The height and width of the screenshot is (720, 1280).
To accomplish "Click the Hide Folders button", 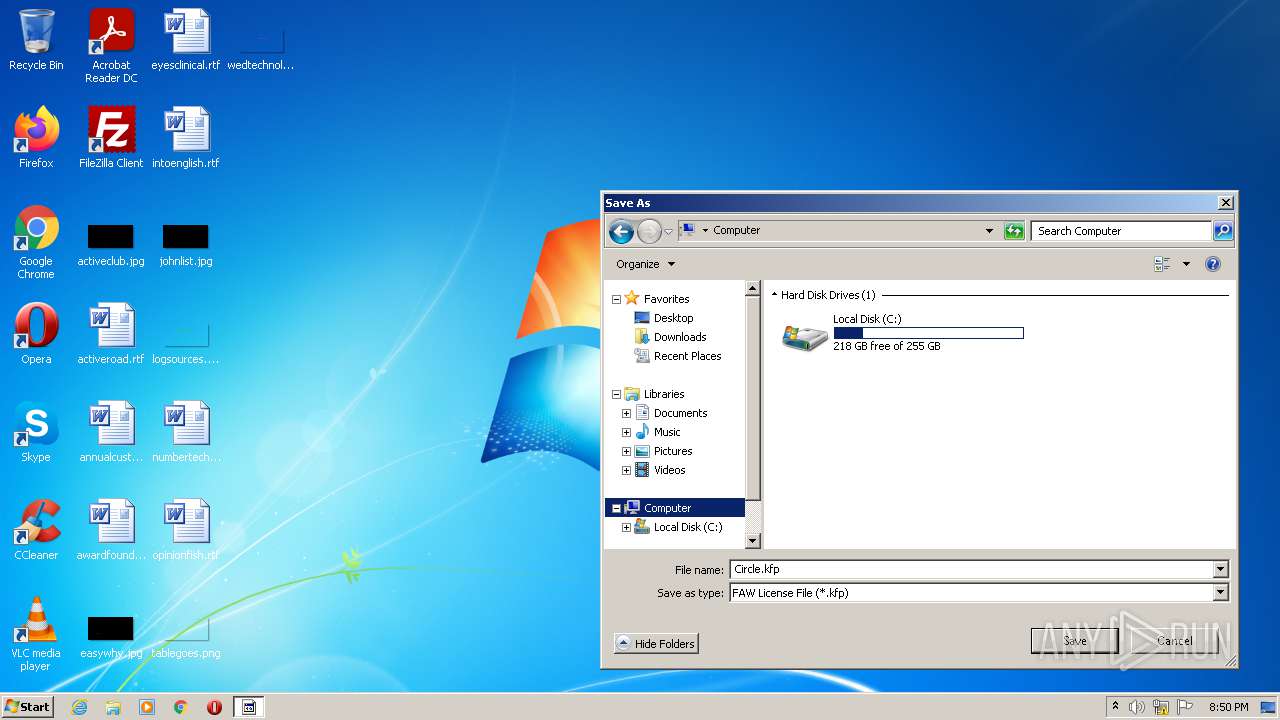I will click(x=656, y=643).
